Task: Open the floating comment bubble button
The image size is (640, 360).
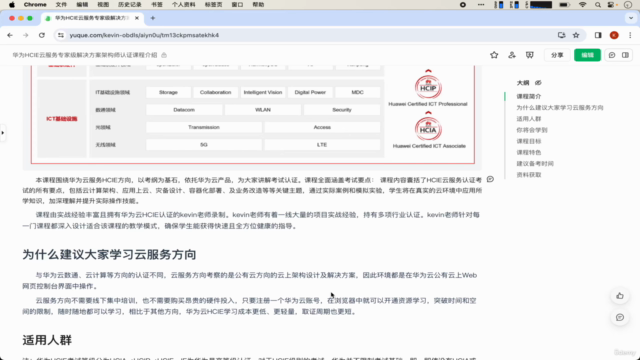Action: (620, 317)
